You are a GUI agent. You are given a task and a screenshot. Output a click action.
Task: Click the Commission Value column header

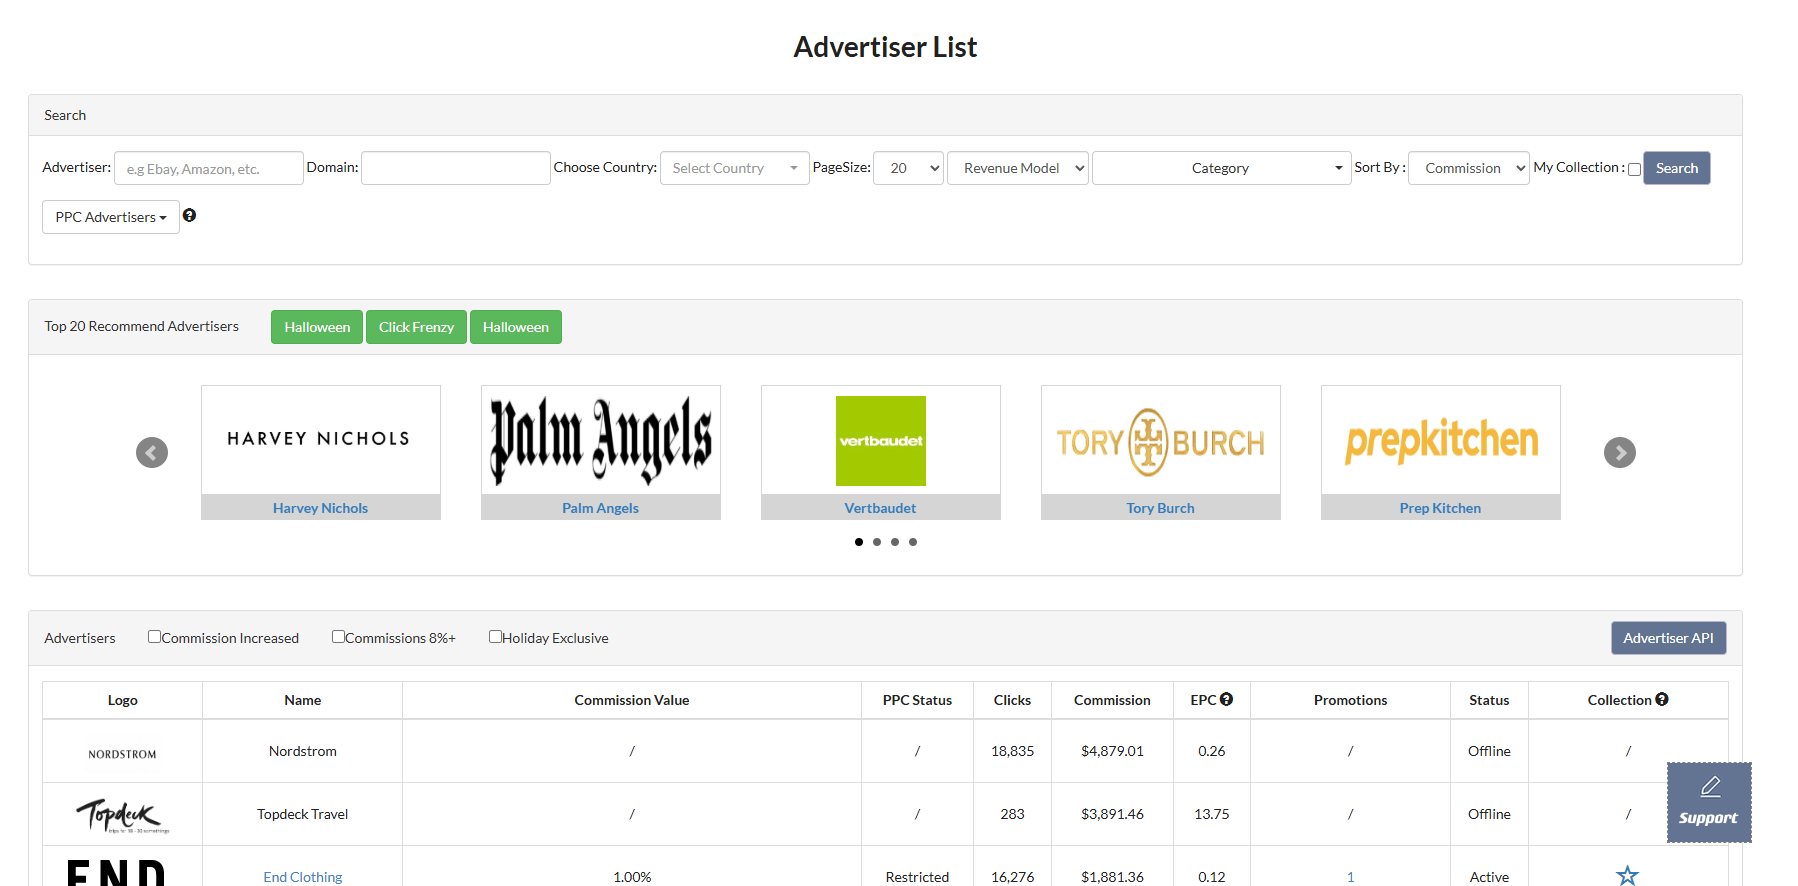pos(632,700)
